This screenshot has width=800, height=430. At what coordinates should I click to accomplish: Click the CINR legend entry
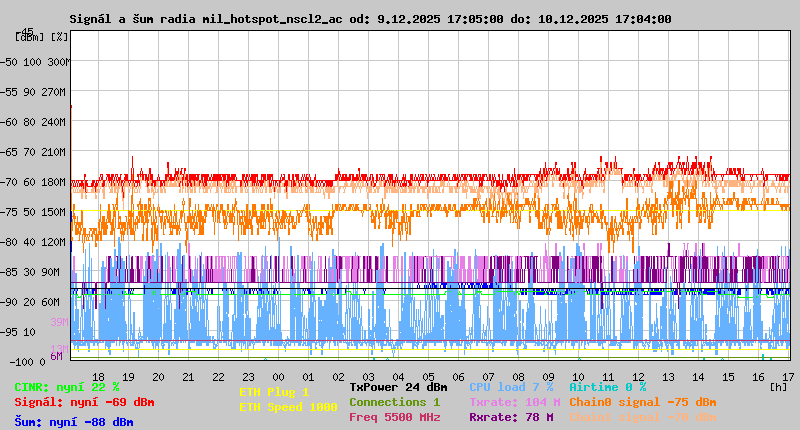(67, 387)
